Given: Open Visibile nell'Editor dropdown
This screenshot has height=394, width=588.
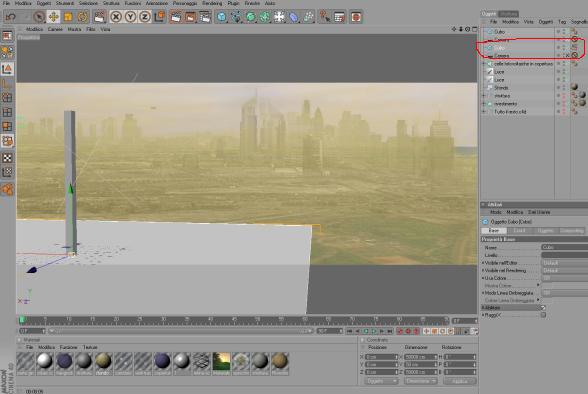Looking at the screenshot, I should click(x=565, y=263).
